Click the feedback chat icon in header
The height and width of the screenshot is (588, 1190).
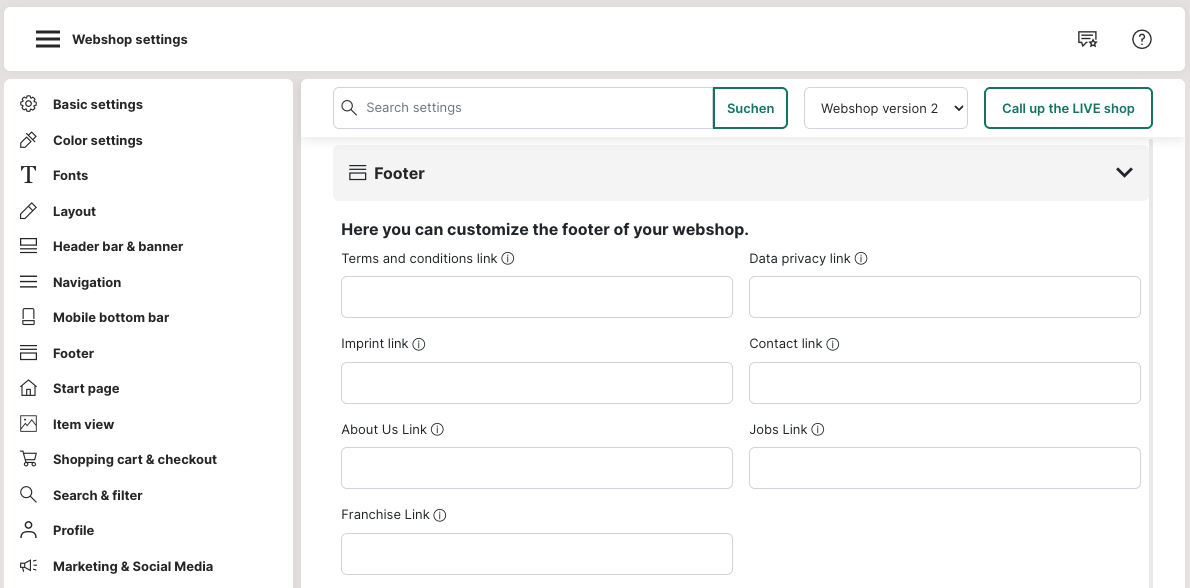click(x=1087, y=39)
